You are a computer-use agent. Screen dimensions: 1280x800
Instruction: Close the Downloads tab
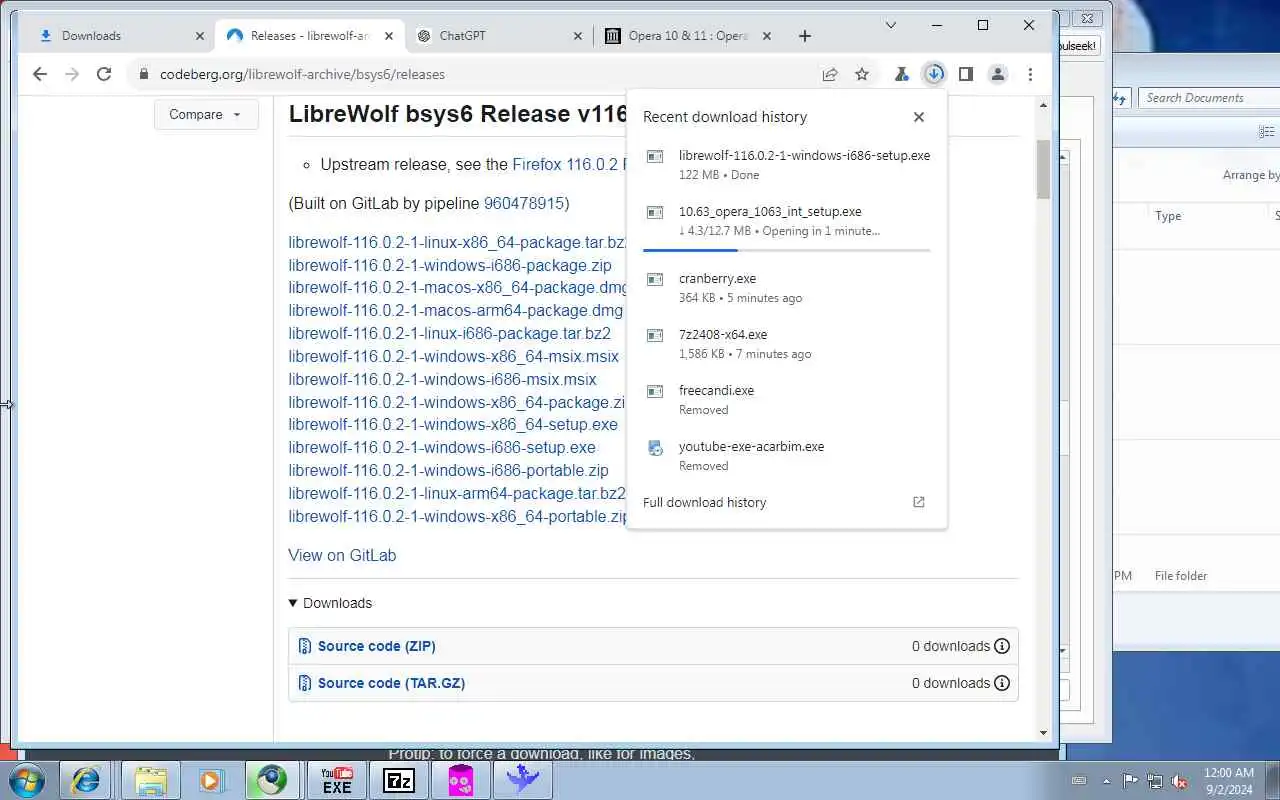pos(200,36)
